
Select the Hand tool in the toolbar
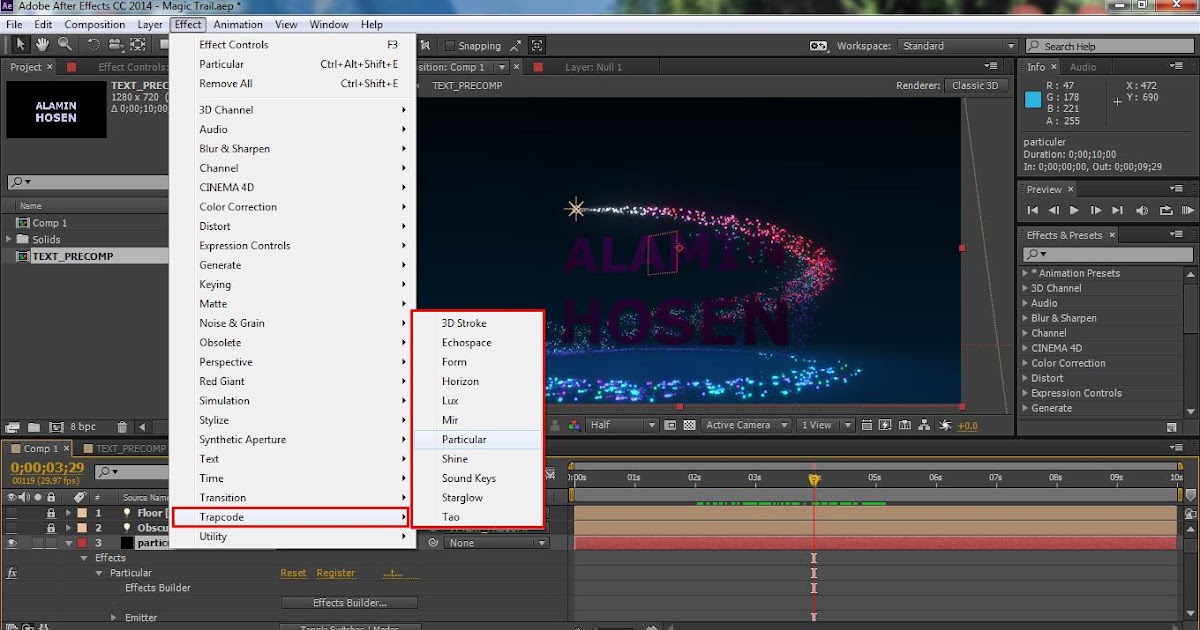coord(42,45)
